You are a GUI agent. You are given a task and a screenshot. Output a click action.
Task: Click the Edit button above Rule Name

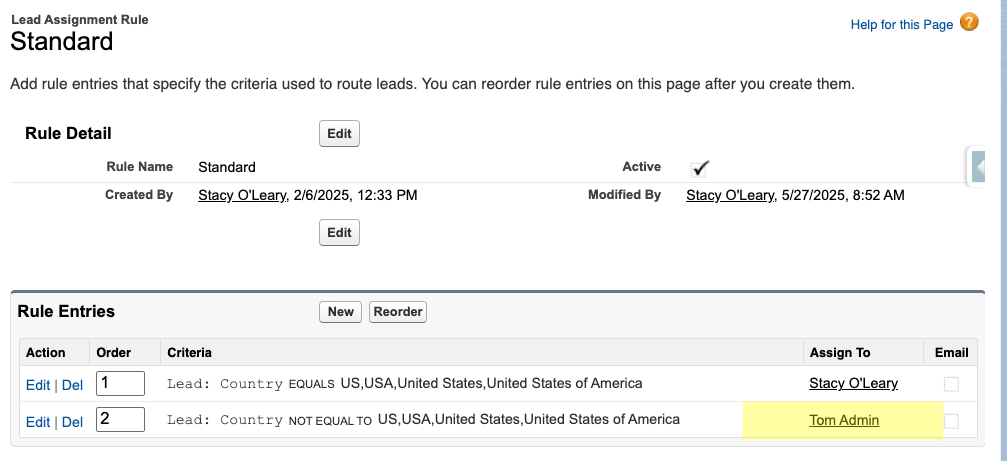[339, 133]
